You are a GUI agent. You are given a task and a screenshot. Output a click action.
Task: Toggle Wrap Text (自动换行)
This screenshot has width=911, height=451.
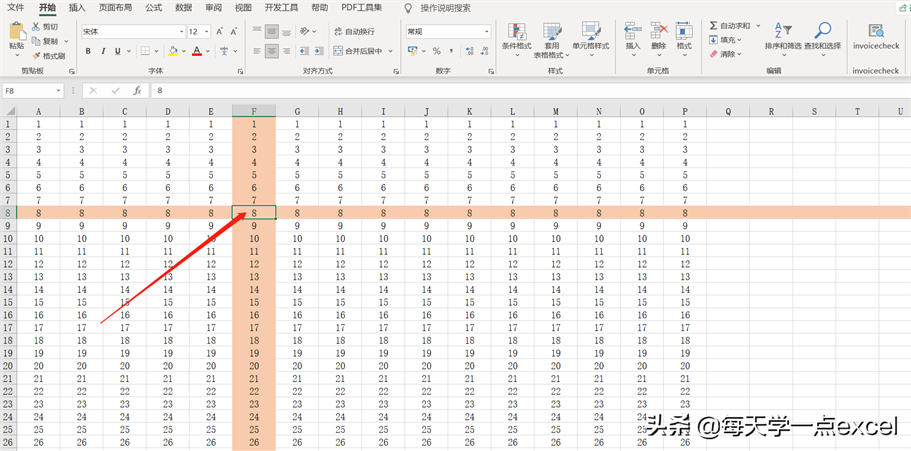[x=353, y=32]
